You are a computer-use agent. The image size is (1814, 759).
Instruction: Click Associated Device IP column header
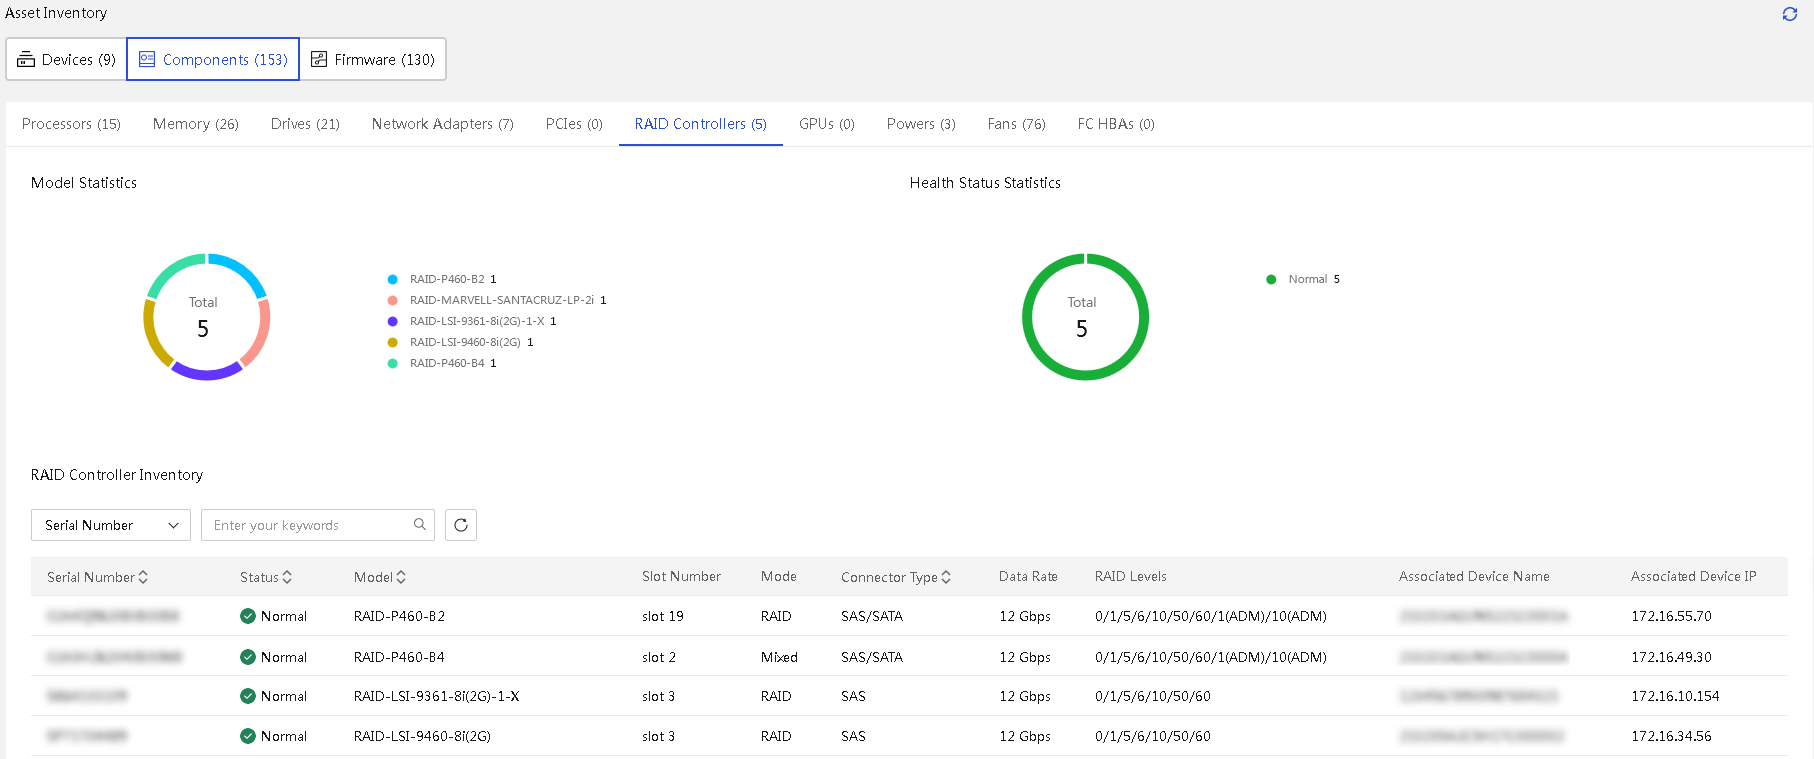click(1693, 576)
